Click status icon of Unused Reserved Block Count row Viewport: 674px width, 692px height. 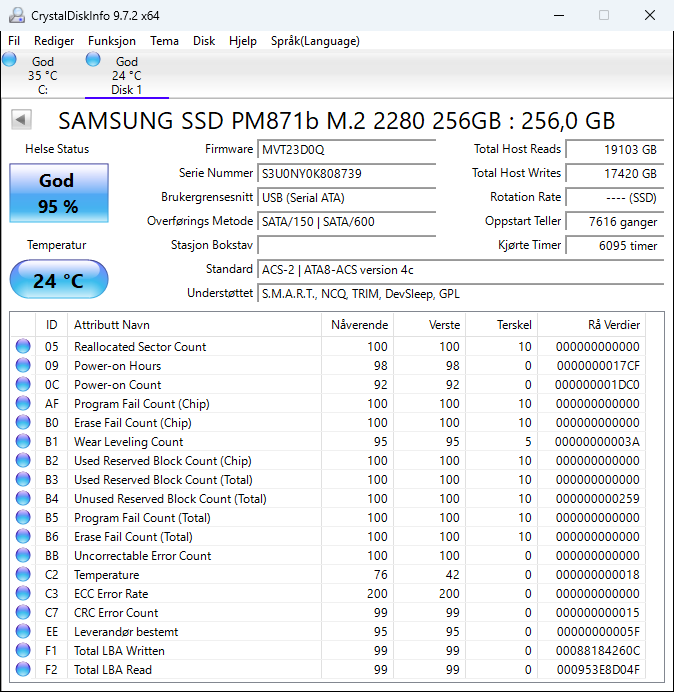pyautogui.click(x=23, y=498)
